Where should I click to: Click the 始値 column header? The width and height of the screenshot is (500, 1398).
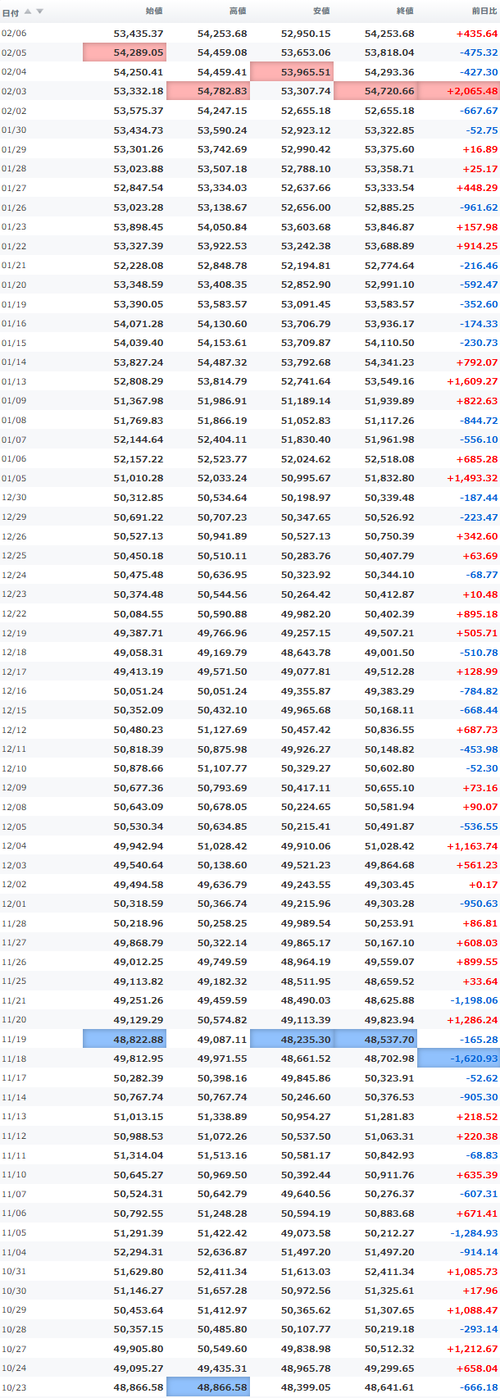click(x=154, y=12)
